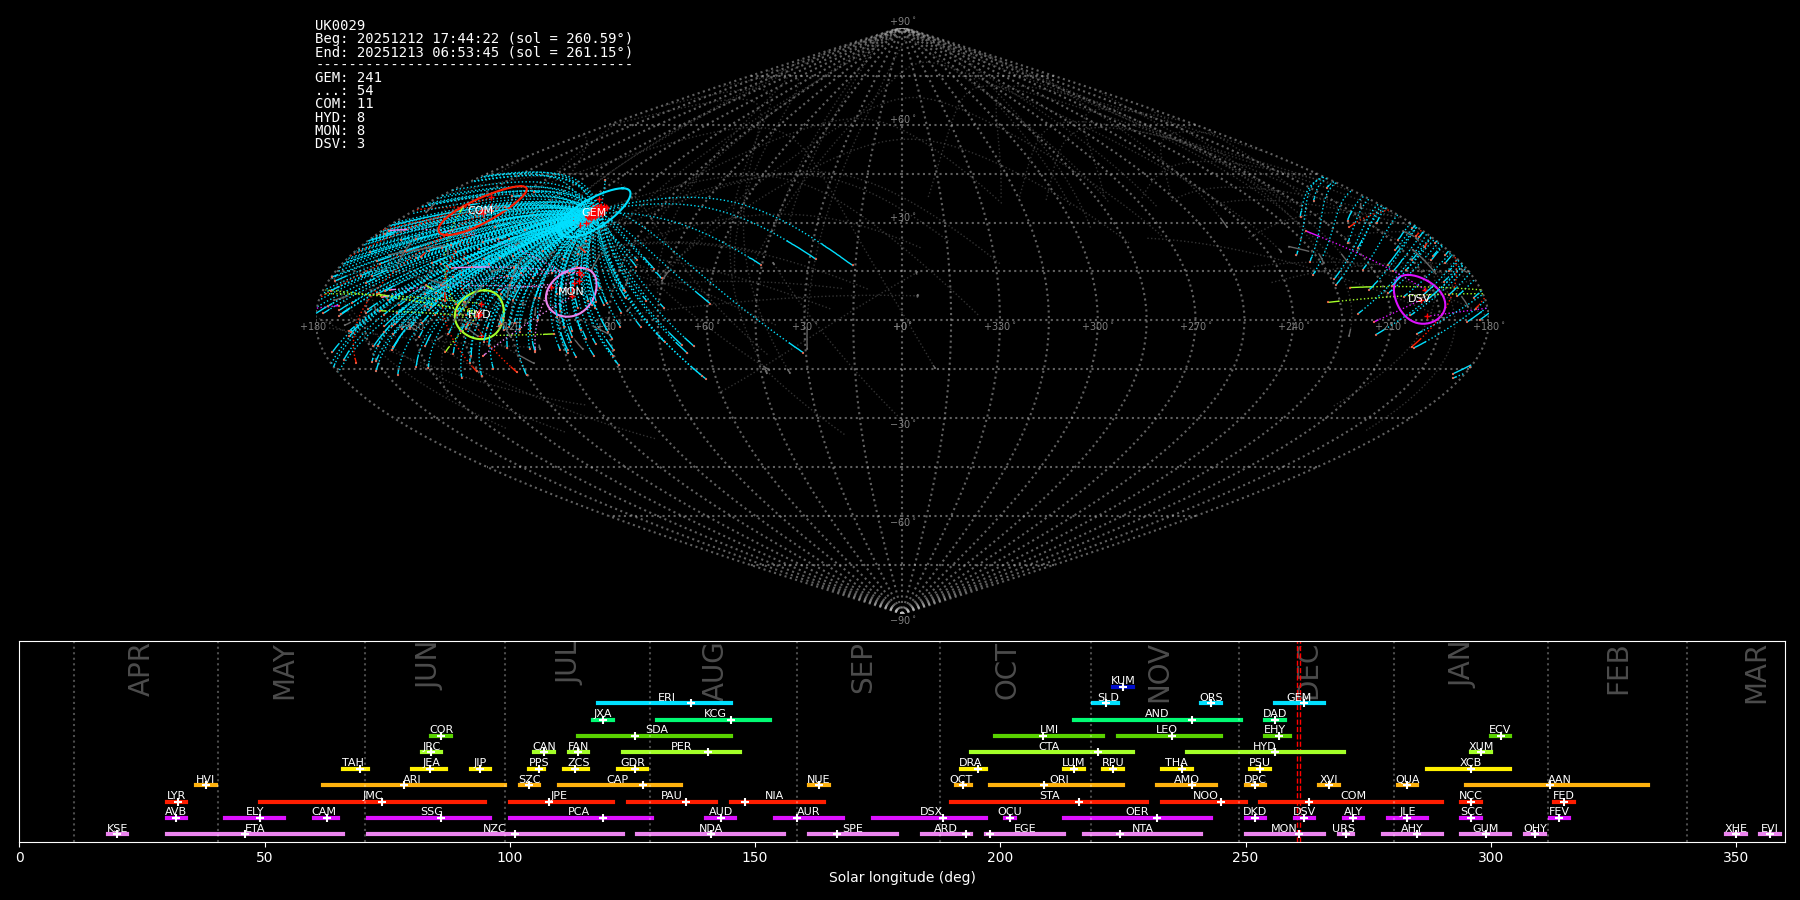Viewport: 1800px width, 900px height.
Task: Click the COM radiant label inside red ellipse
Action: tap(480, 211)
